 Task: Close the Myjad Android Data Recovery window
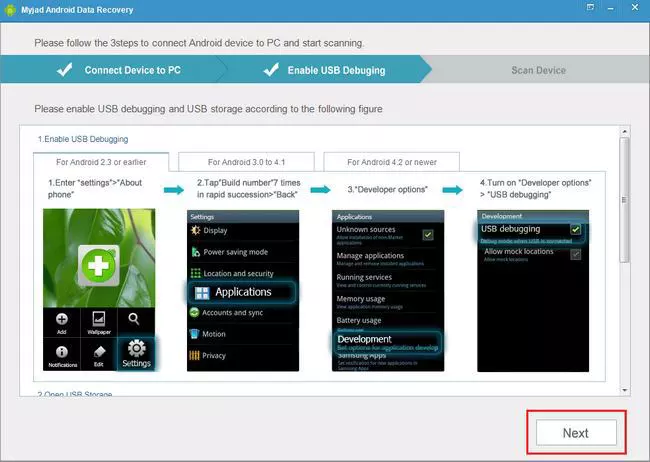(635, 7)
